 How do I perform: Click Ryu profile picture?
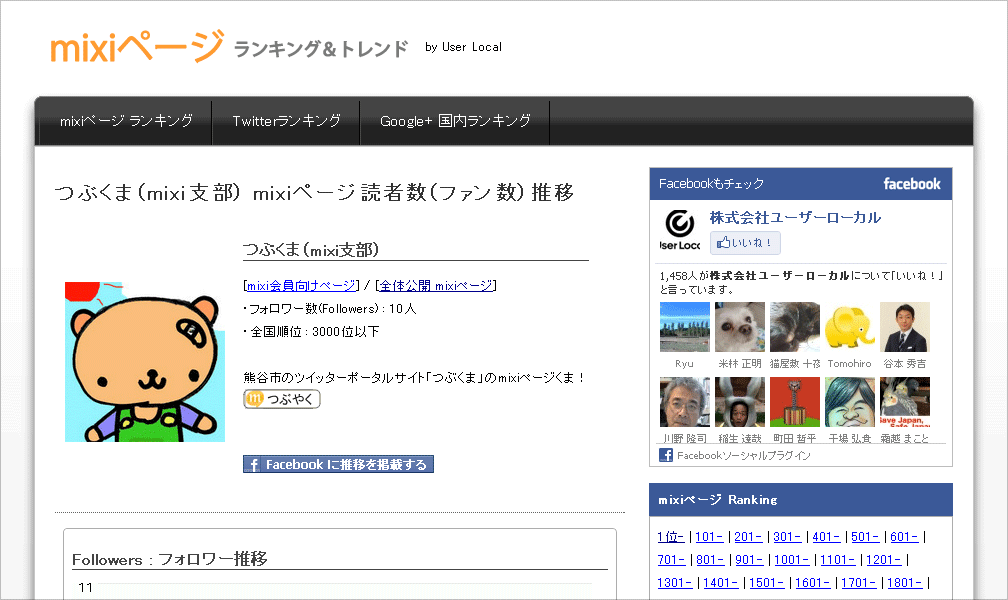685,327
